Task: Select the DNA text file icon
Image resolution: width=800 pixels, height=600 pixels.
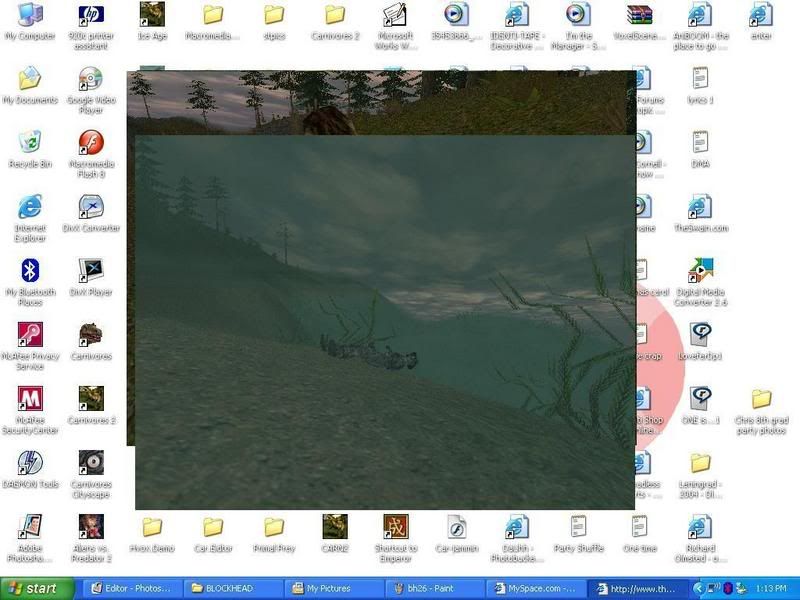Action: pos(700,143)
